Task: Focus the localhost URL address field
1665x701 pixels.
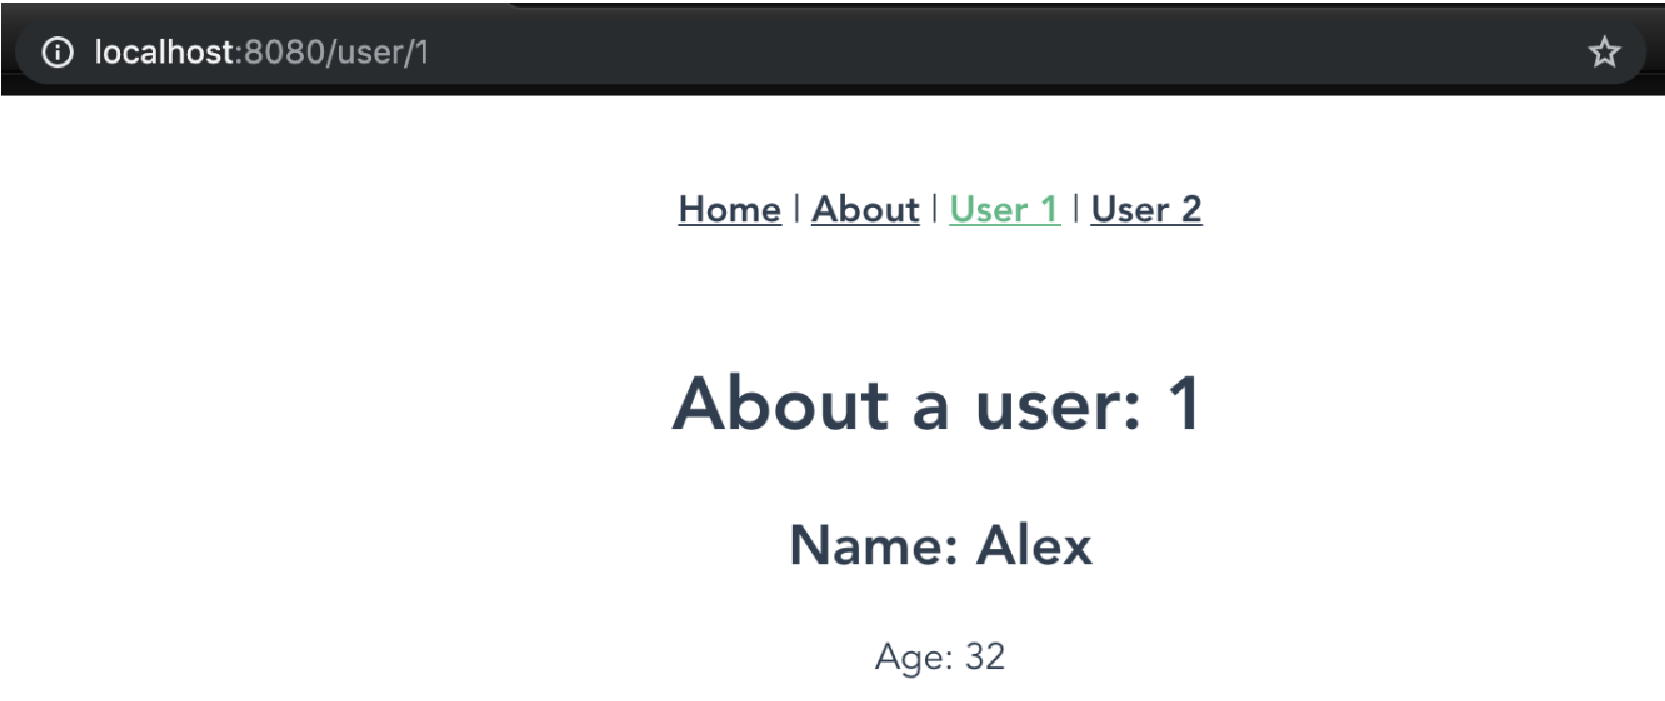Action: [x=830, y=52]
